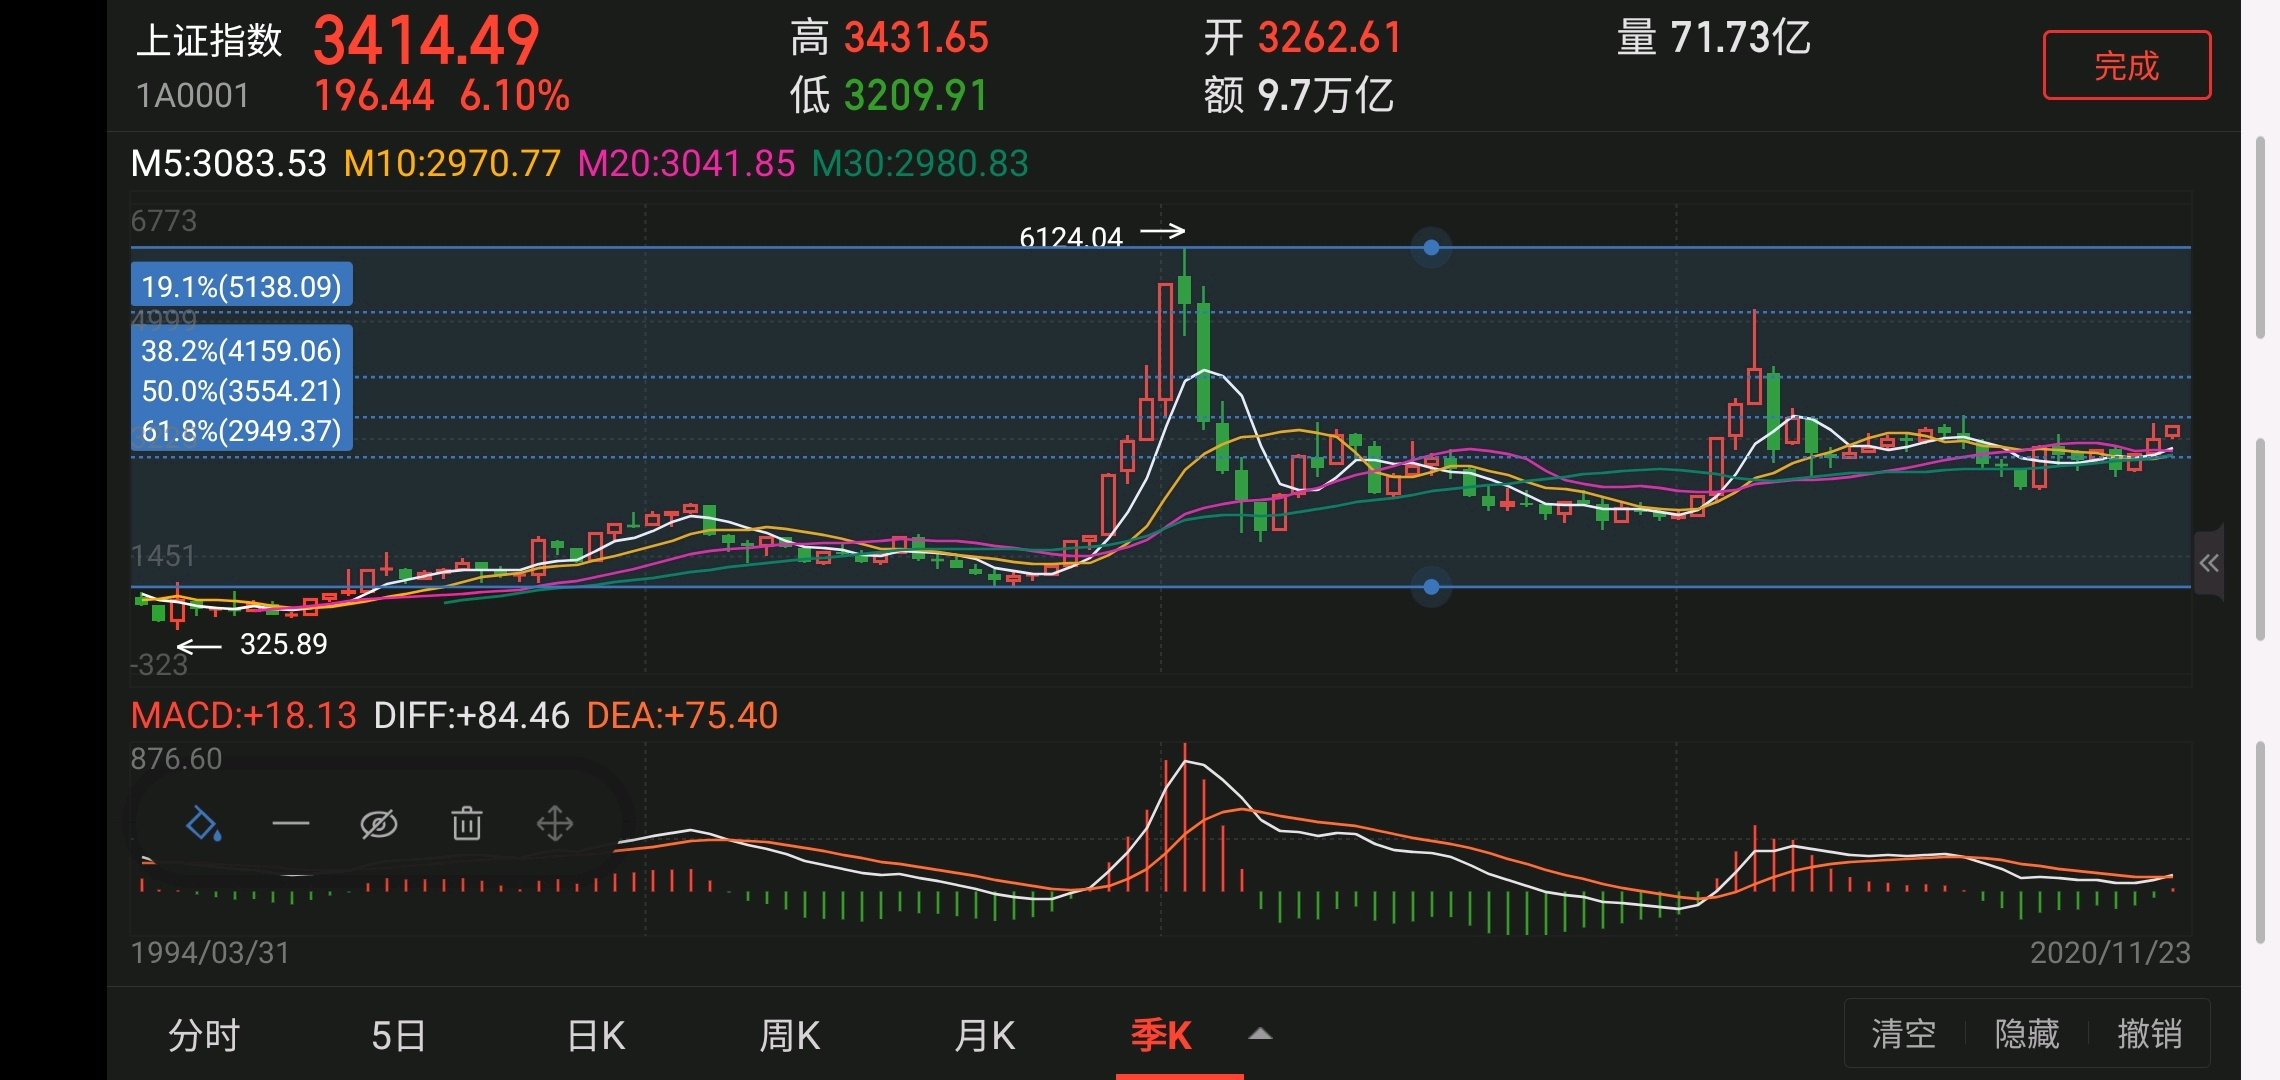2280x1080 pixels.
Task: Expand side panel with double chevron
Action: tap(2209, 563)
